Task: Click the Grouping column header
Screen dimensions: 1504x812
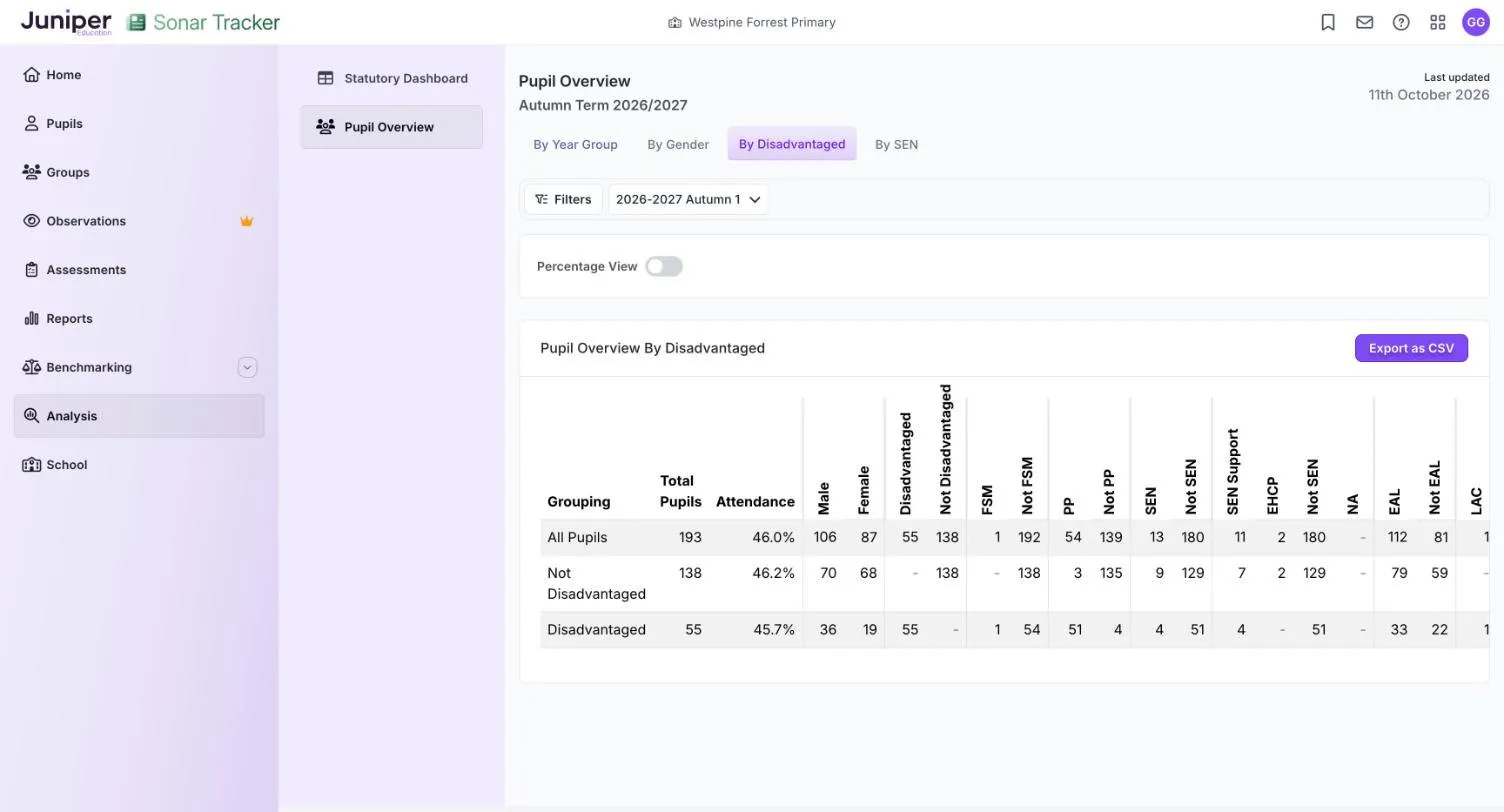Action: click(x=579, y=502)
